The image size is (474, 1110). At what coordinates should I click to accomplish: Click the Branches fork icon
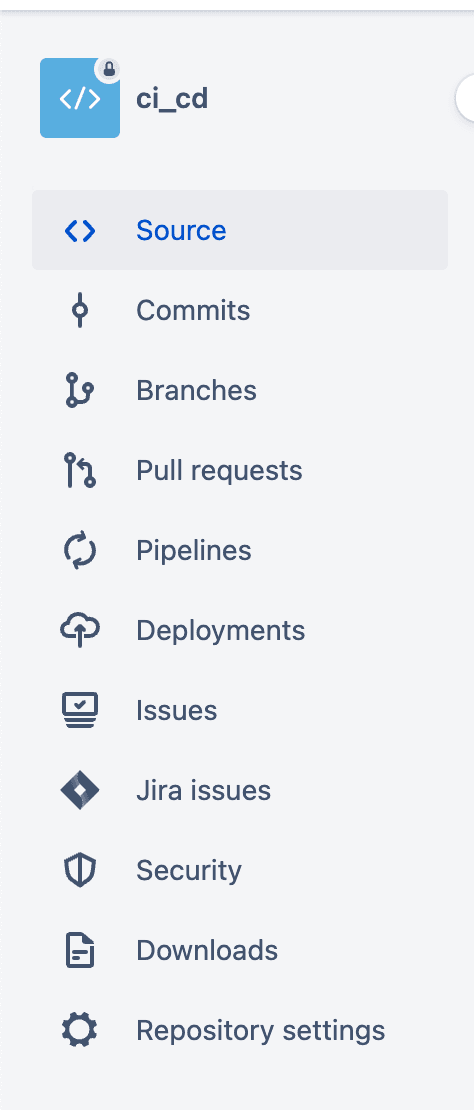[80, 390]
